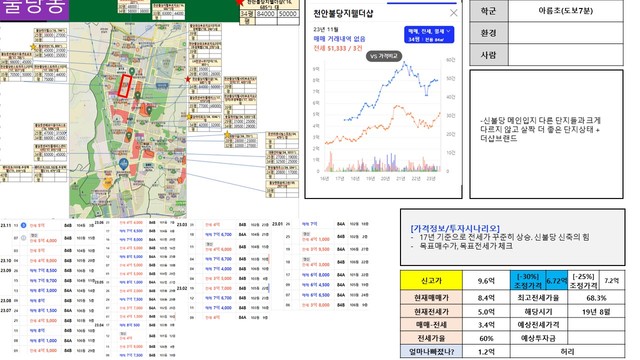This screenshot has height=360, width=640.
Task: Select the 해당시기 cell
Action: coord(539,311)
